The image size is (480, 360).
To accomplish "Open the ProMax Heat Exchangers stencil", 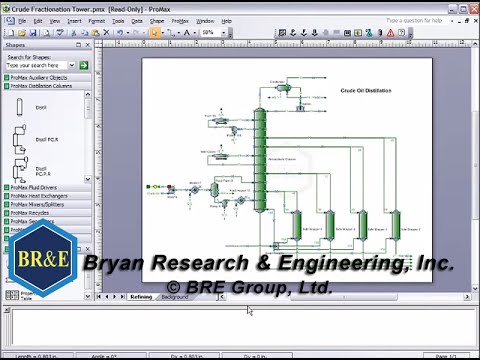I will [47, 196].
